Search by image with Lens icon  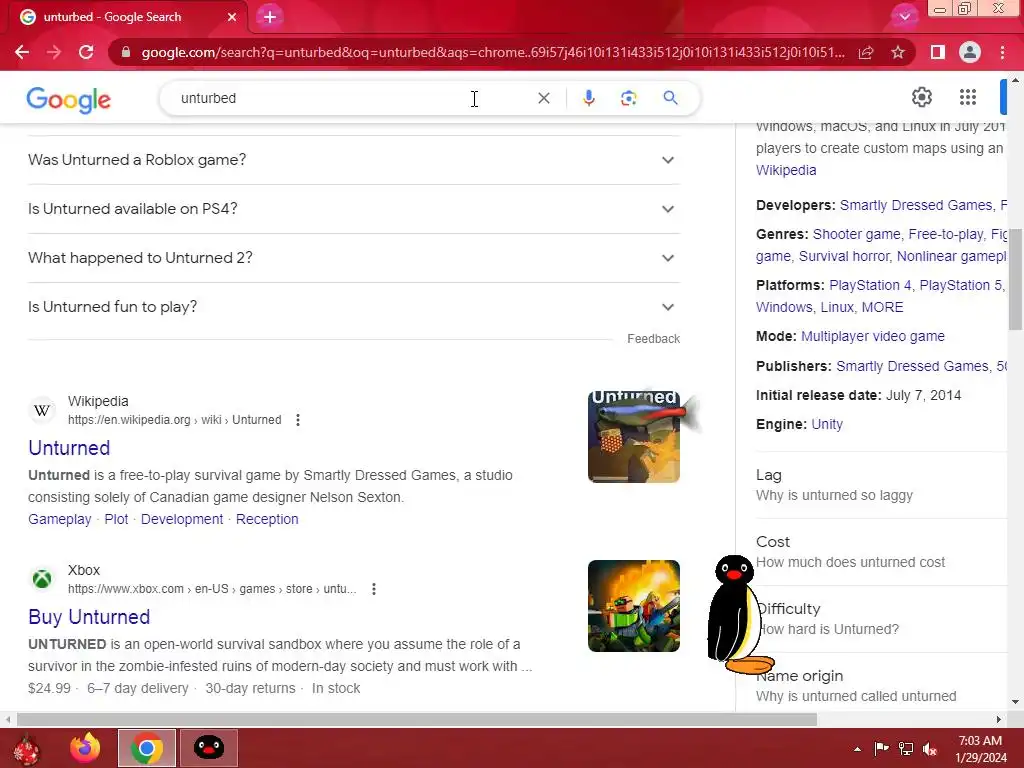point(628,98)
